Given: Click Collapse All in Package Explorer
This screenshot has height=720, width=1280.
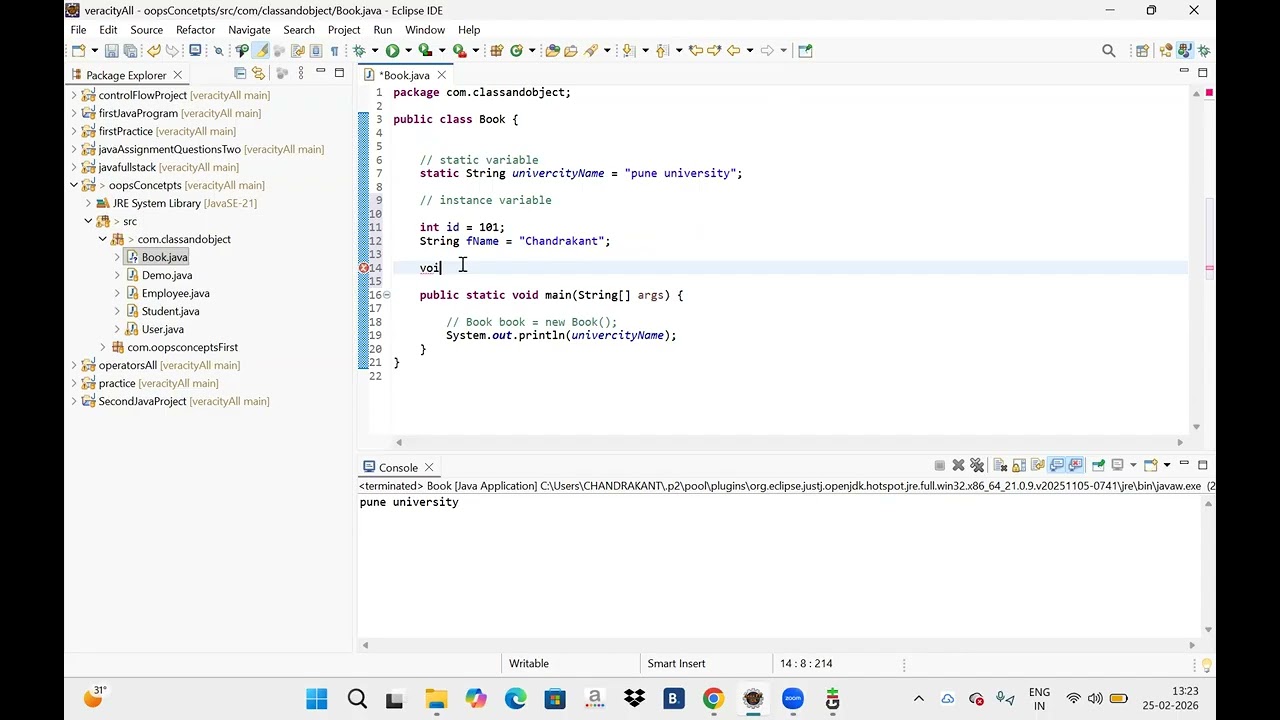Looking at the screenshot, I should tap(240, 73).
